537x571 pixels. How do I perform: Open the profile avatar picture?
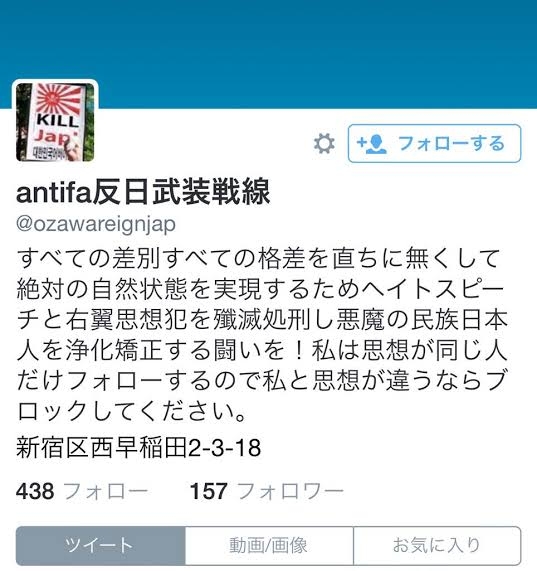click(55, 122)
